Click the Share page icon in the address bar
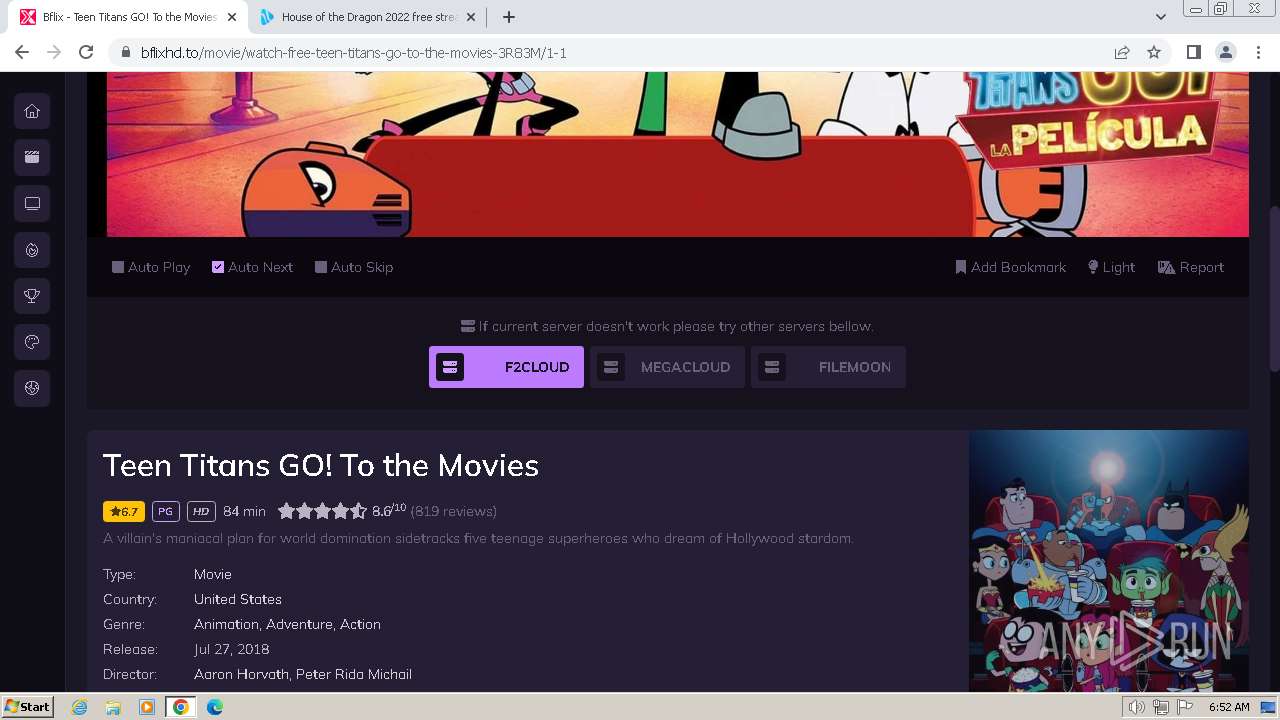This screenshot has width=1280, height=720. [1122, 52]
